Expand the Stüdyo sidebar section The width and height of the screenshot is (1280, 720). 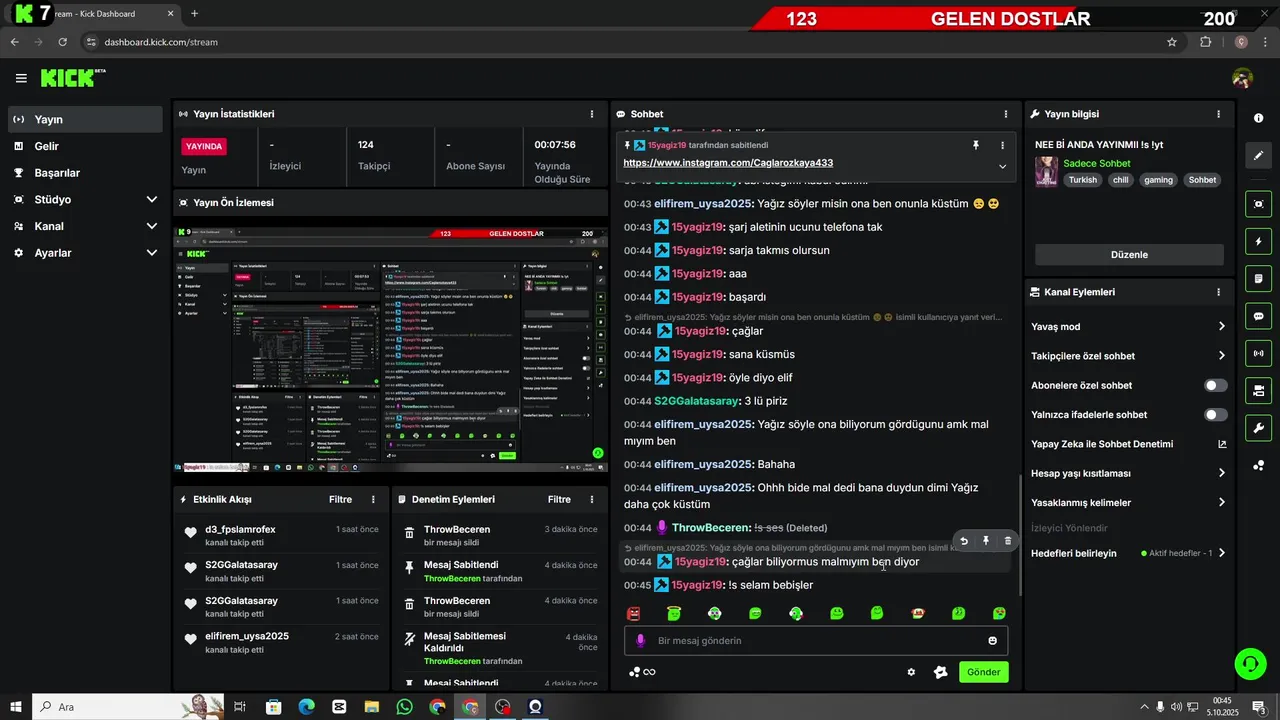(x=85, y=199)
